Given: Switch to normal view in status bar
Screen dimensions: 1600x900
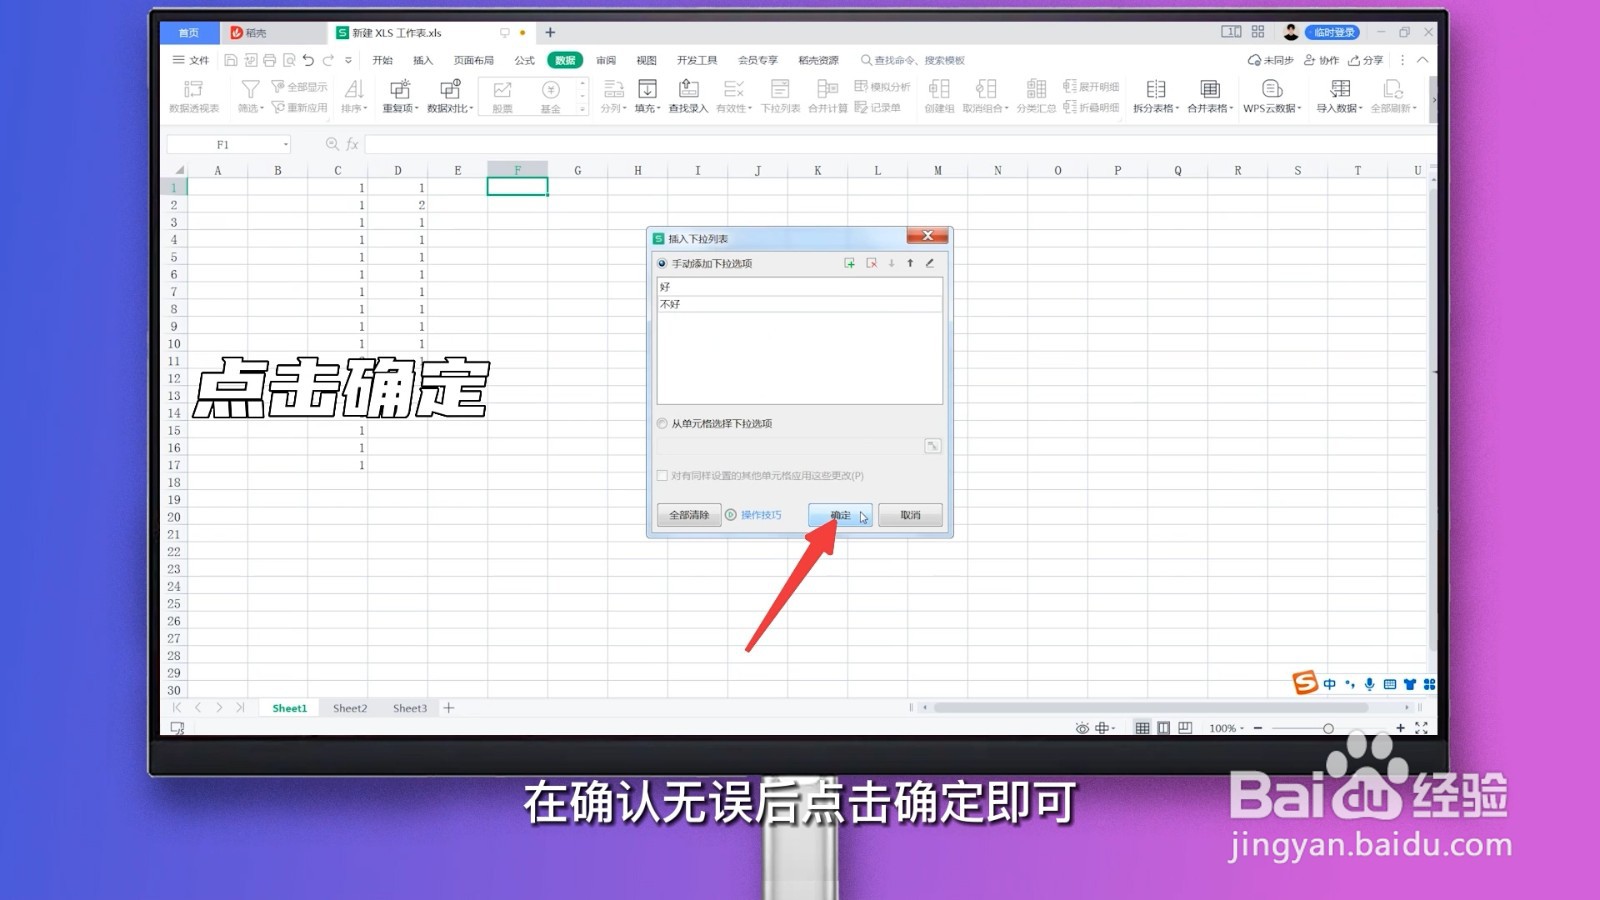Looking at the screenshot, I should (1142, 728).
